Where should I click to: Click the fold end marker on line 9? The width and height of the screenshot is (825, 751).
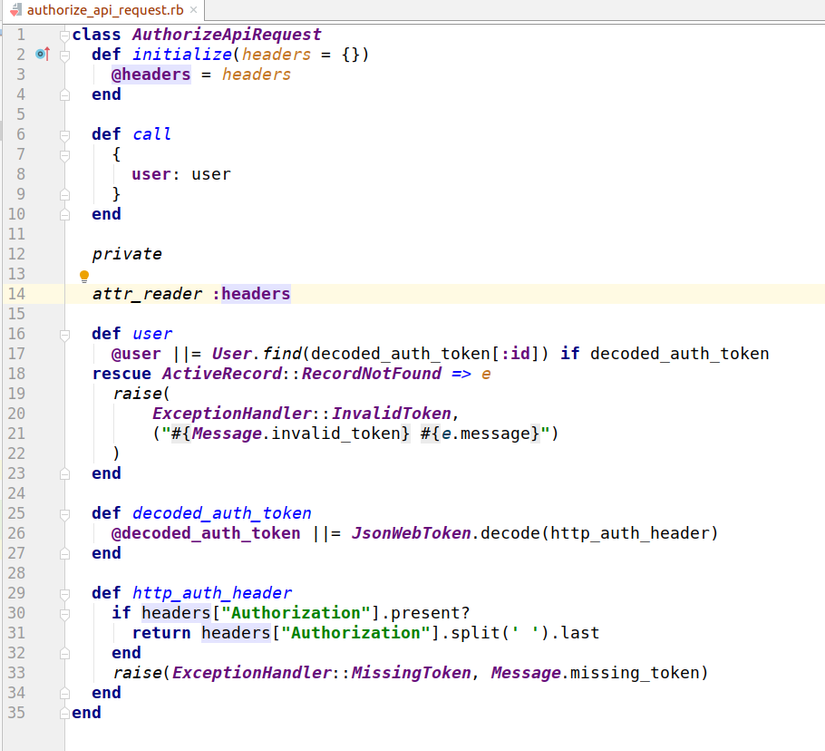[65, 195]
